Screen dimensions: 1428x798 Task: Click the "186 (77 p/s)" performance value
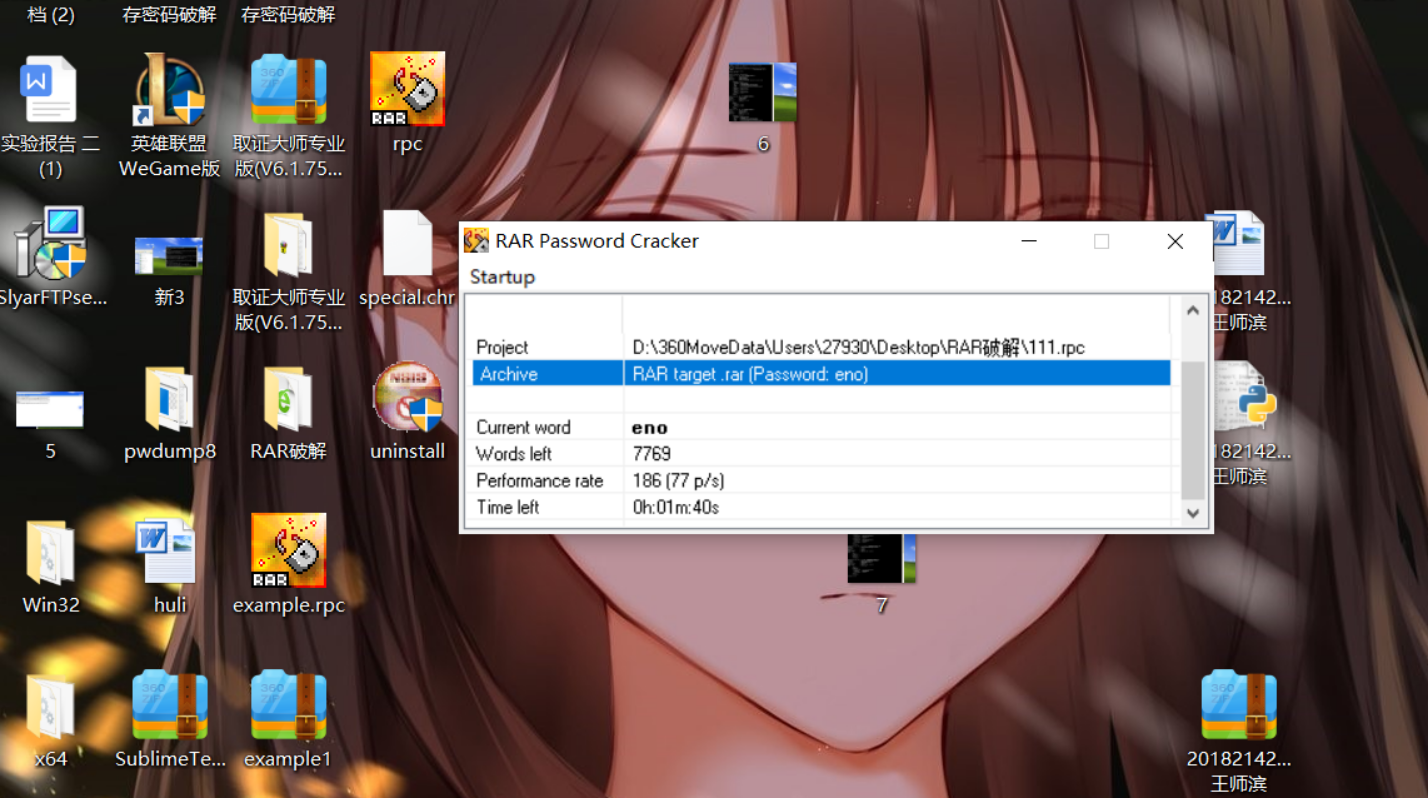pos(678,481)
